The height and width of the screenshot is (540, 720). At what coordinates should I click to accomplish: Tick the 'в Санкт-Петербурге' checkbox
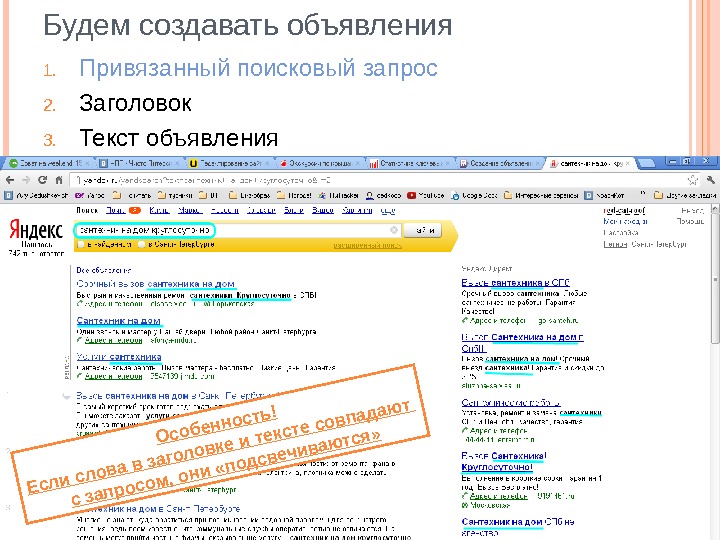[142, 244]
